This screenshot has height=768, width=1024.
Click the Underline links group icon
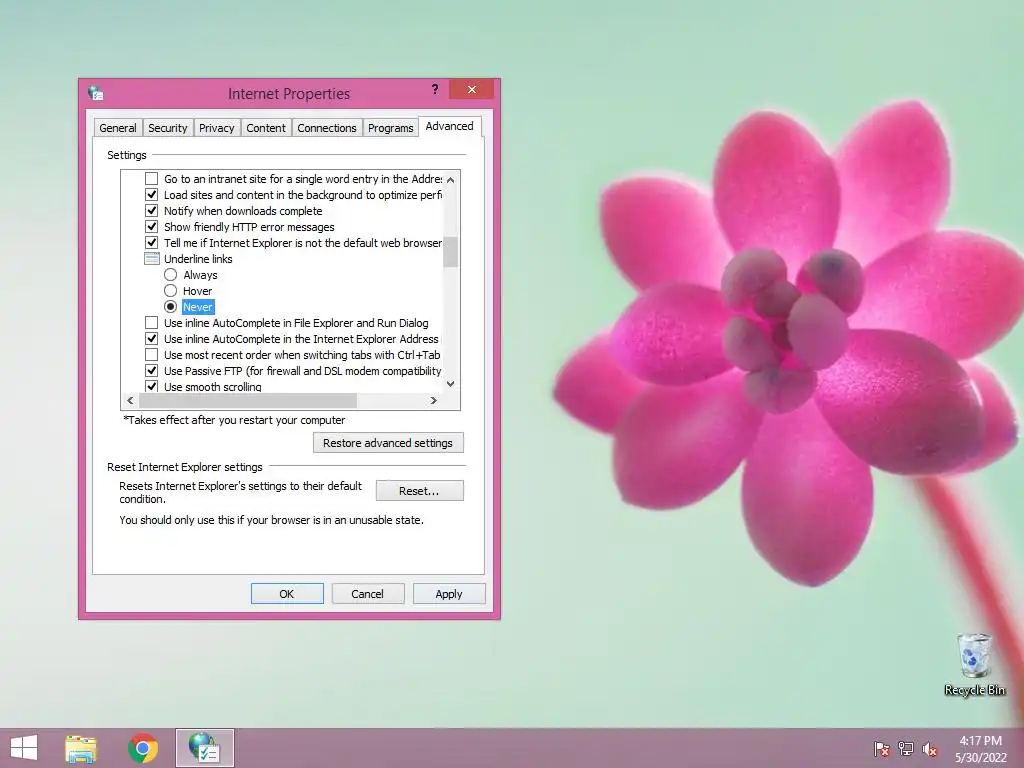point(152,259)
